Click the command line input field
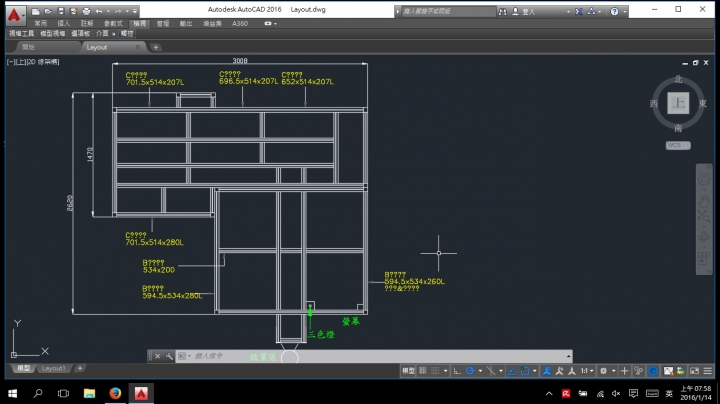This screenshot has width=720, height=404. click(x=372, y=356)
